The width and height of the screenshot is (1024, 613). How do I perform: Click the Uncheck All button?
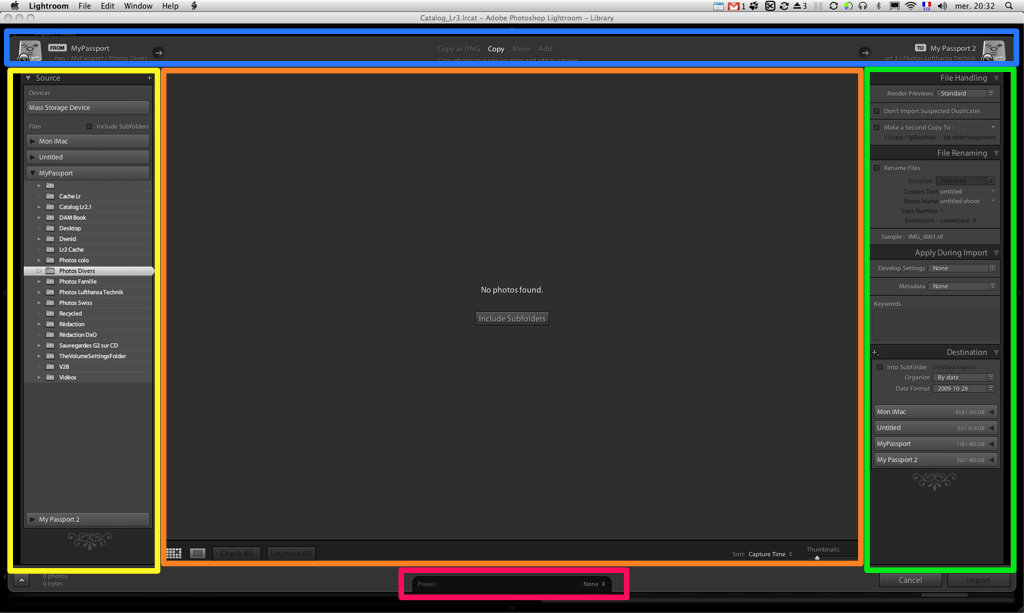tap(291, 554)
